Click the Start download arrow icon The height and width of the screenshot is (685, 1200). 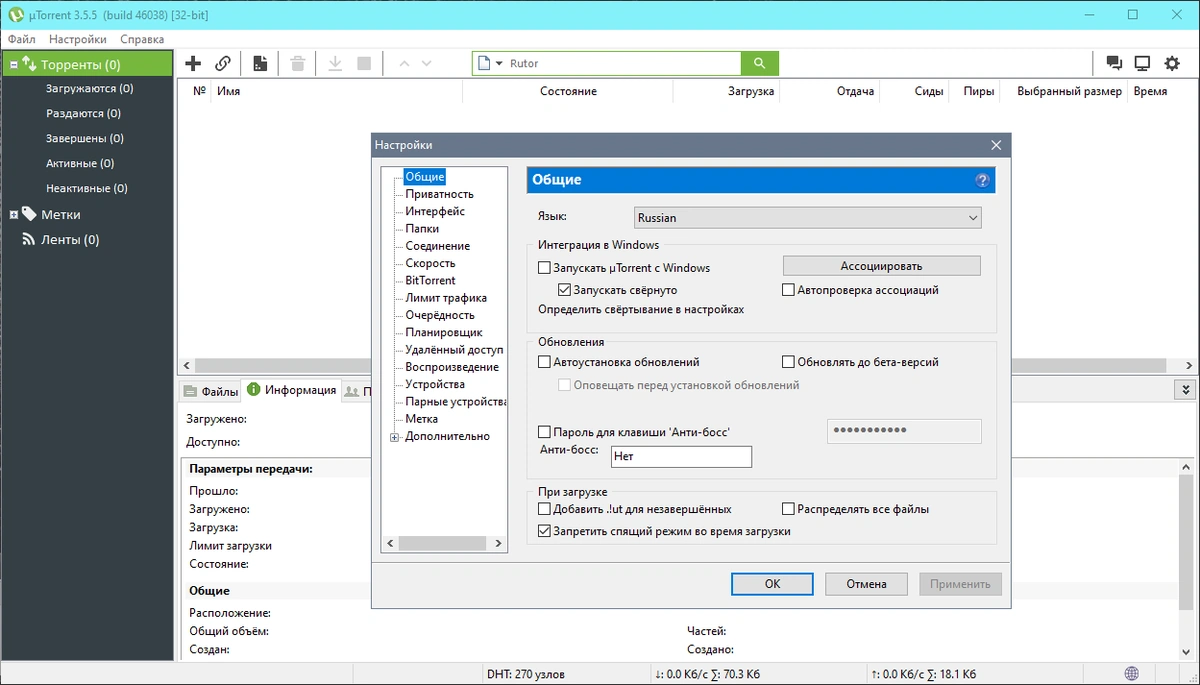tap(335, 63)
